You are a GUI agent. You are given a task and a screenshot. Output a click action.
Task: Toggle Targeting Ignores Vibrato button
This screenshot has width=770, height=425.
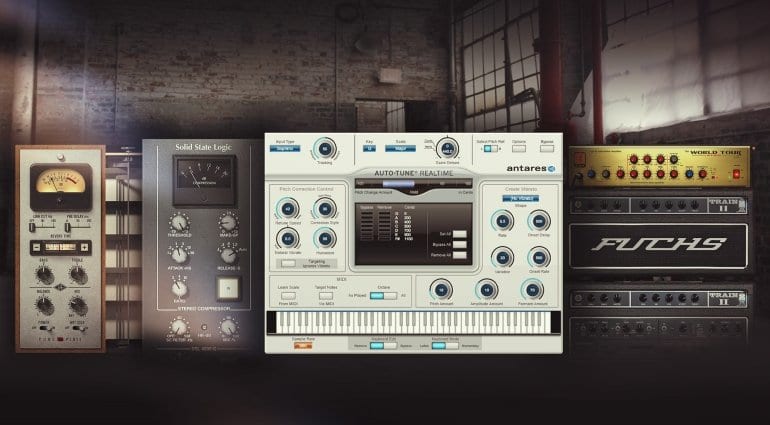(288, 263)
